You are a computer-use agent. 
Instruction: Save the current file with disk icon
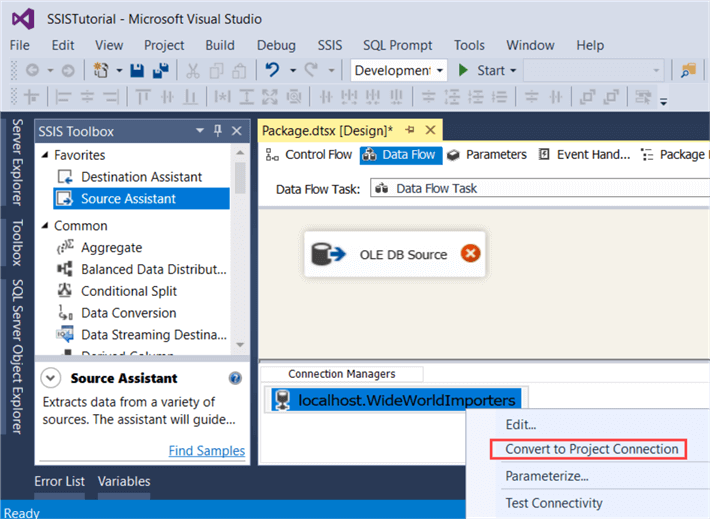pos(137,71)
